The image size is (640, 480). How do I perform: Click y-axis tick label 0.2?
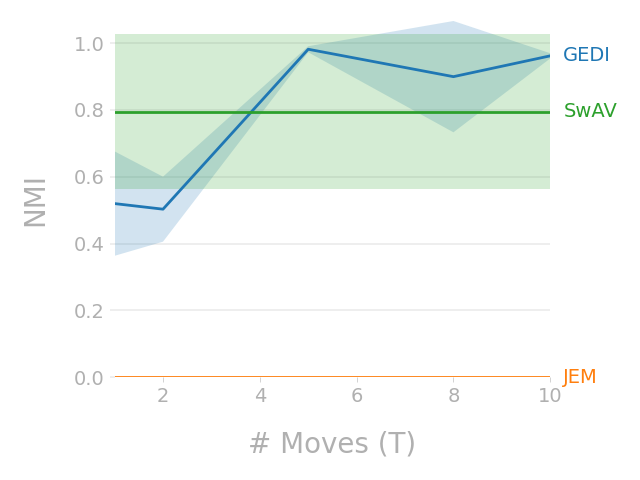(x=89, y=311)
